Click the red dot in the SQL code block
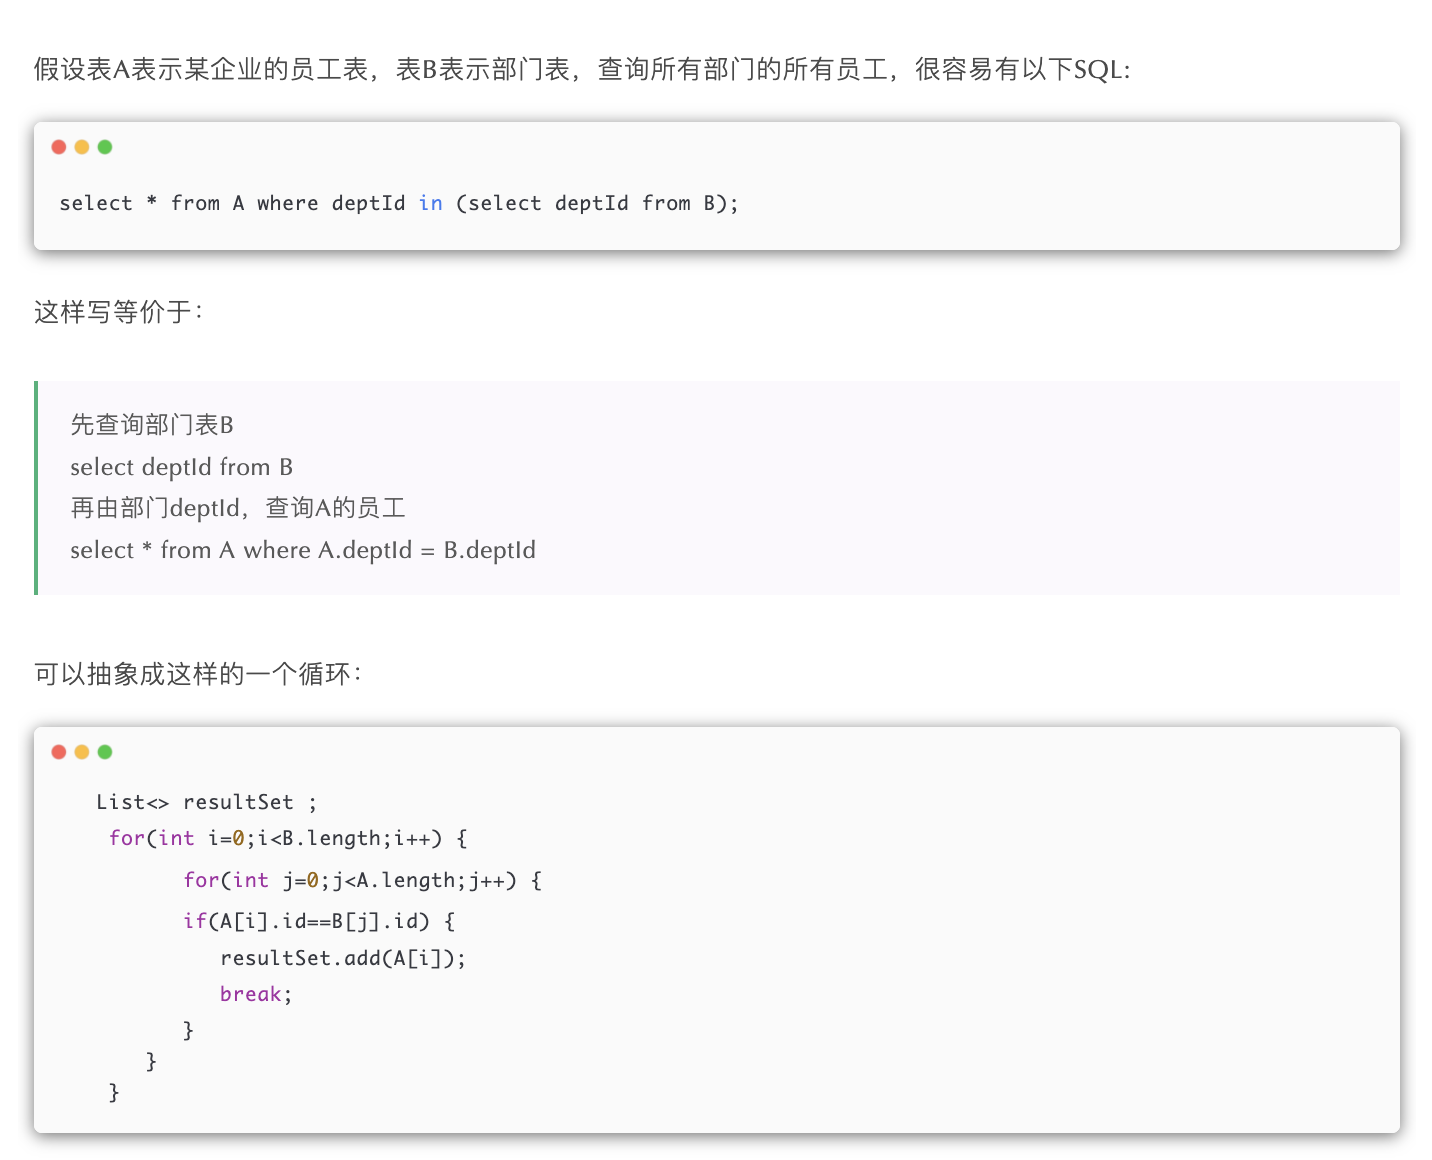The height and width of the screenshot is (1160, 1432). 59,147
